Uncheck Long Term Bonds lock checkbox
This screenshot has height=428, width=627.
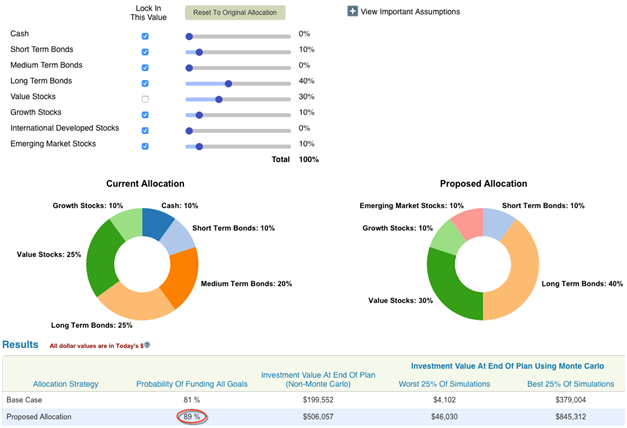[145, 83]
